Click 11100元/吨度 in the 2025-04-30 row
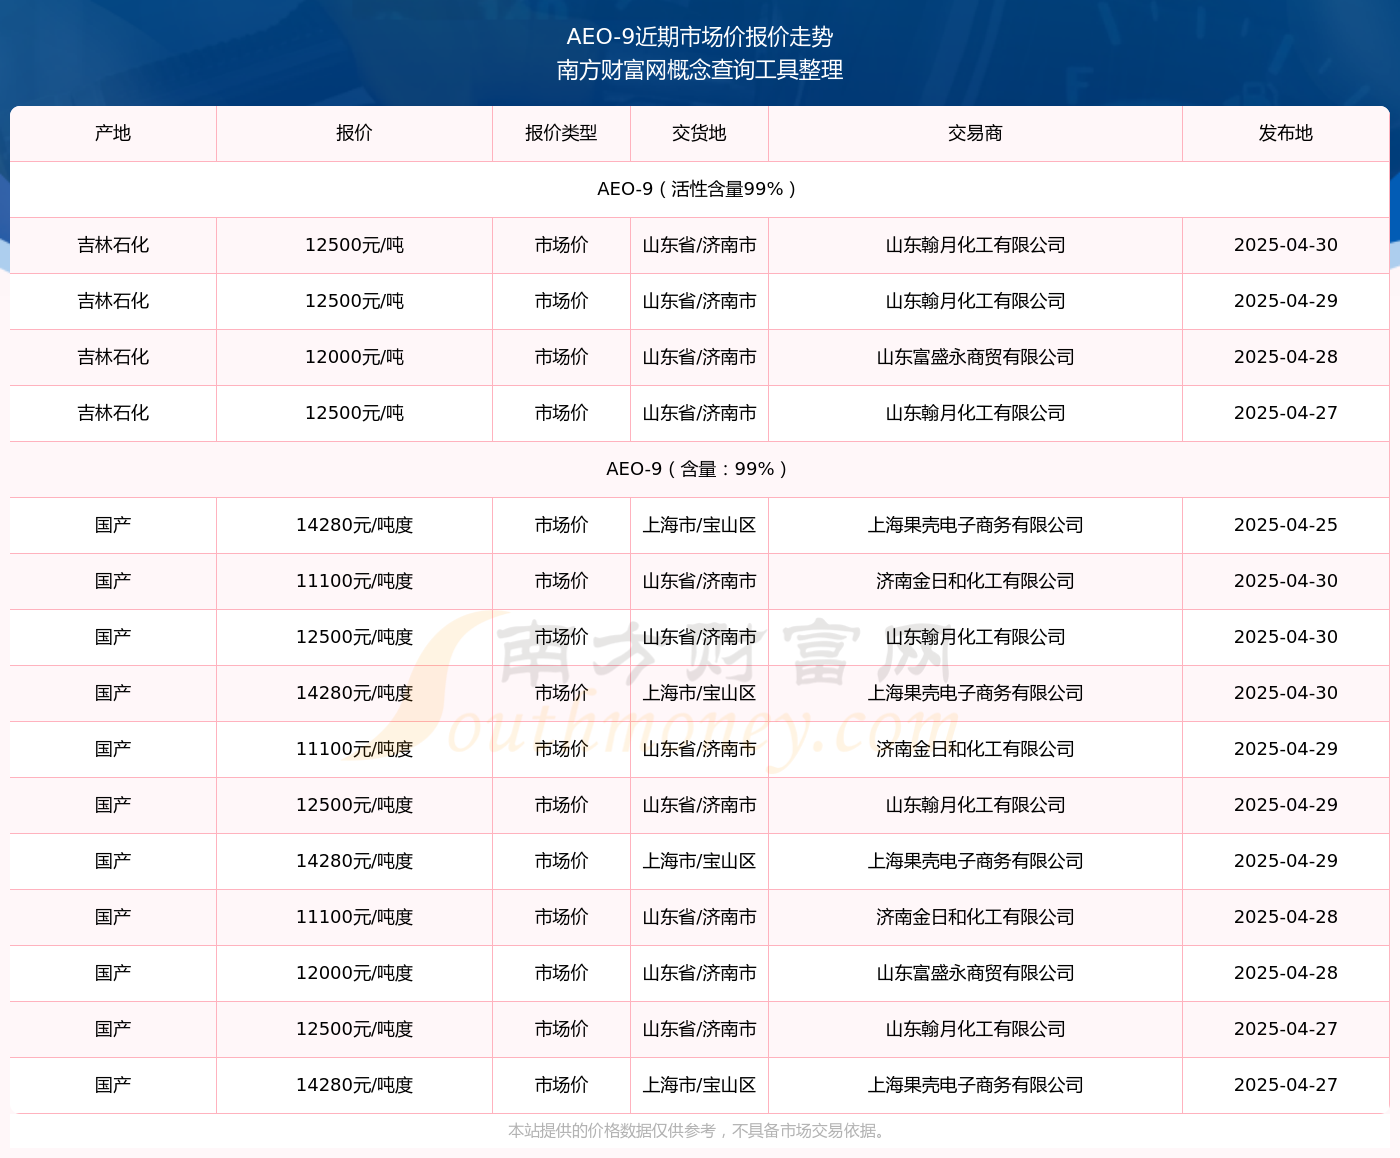 point(354,581)
